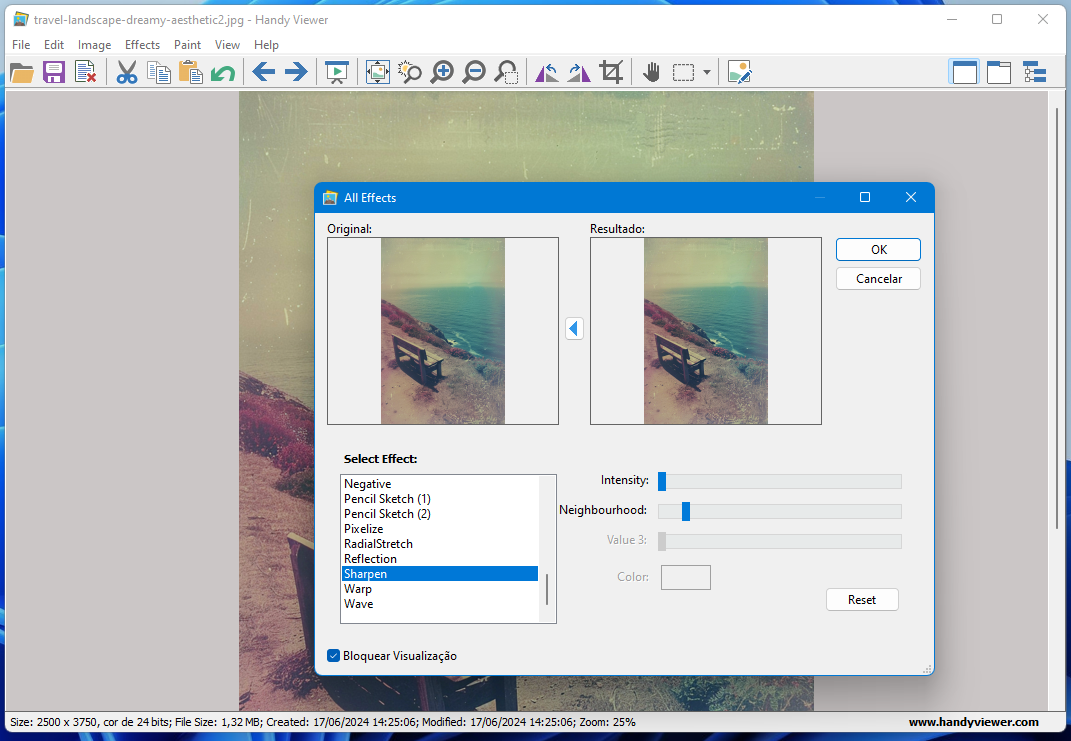
Task: Click the Reset button
Action: (x=862, y=600)
